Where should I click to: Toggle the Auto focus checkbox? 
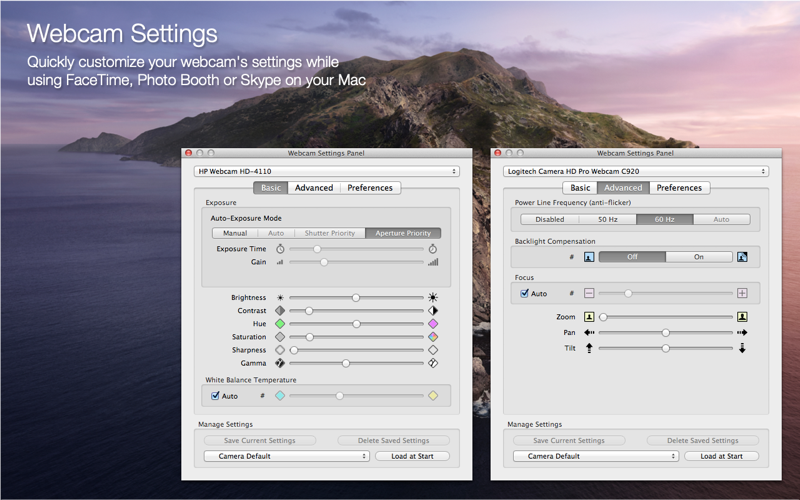pyautogui.click(x=524, y=293)
